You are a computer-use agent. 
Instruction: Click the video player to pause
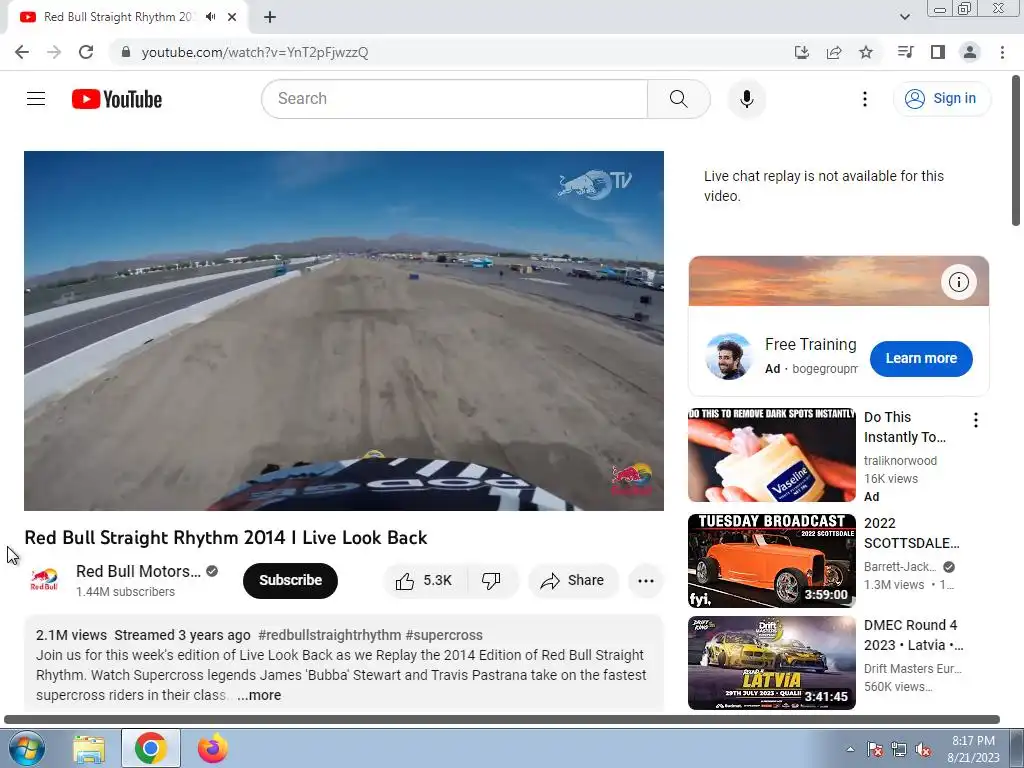(x=344, y=330)
